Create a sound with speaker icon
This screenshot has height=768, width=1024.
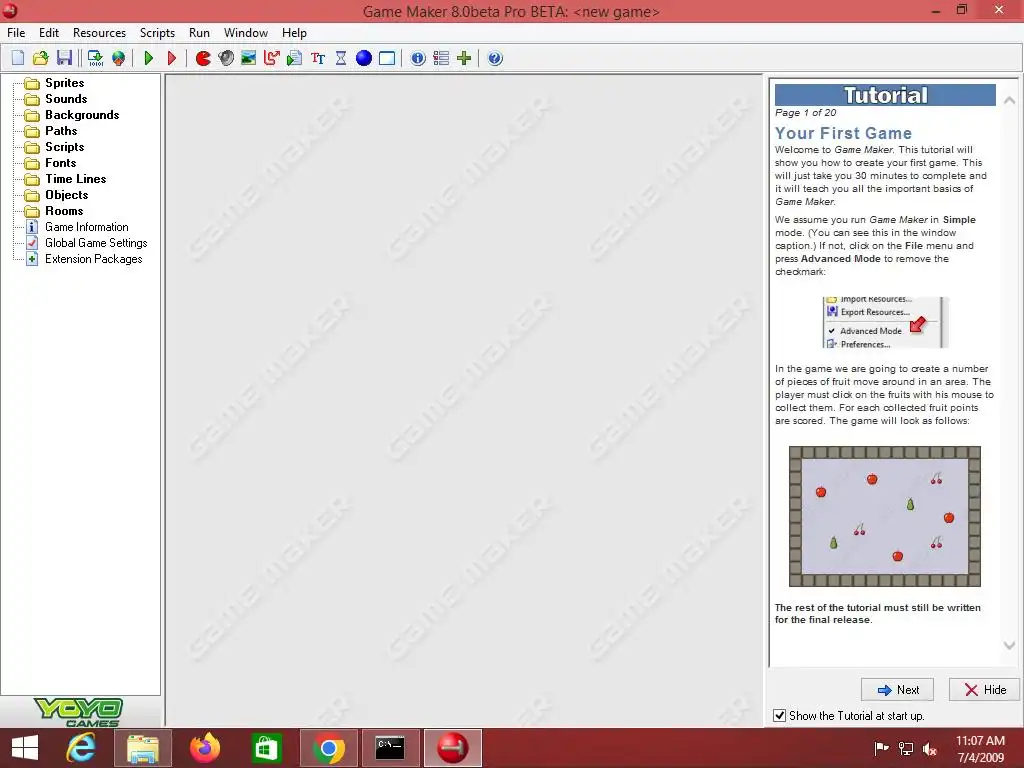[x=226, y=58]
